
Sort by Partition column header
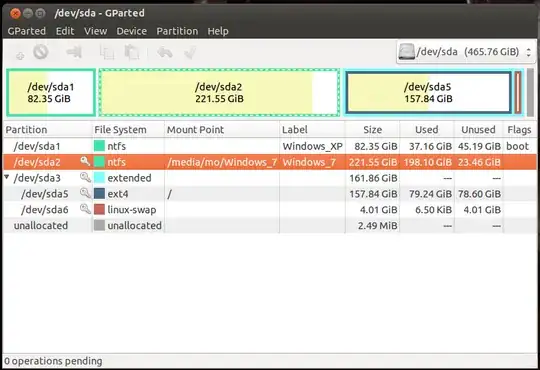click(x=48, y=130)
